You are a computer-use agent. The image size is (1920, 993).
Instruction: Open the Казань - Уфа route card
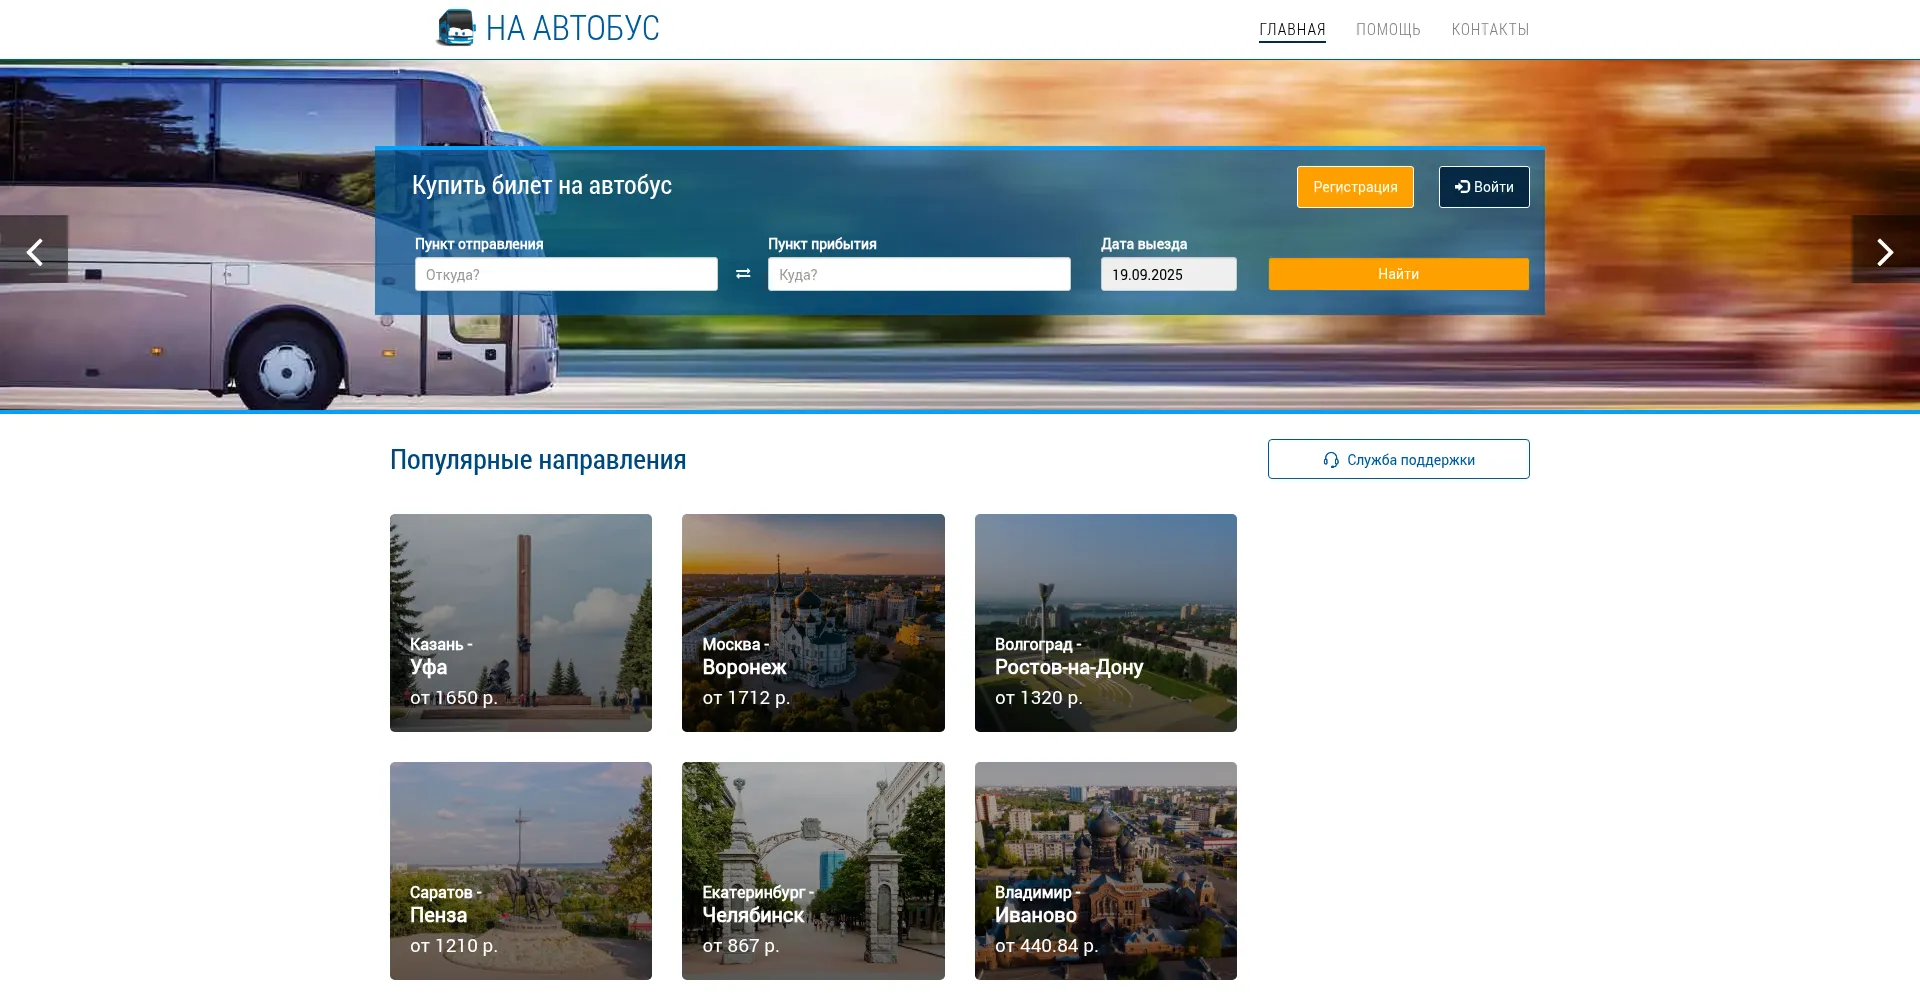point(521,623)
